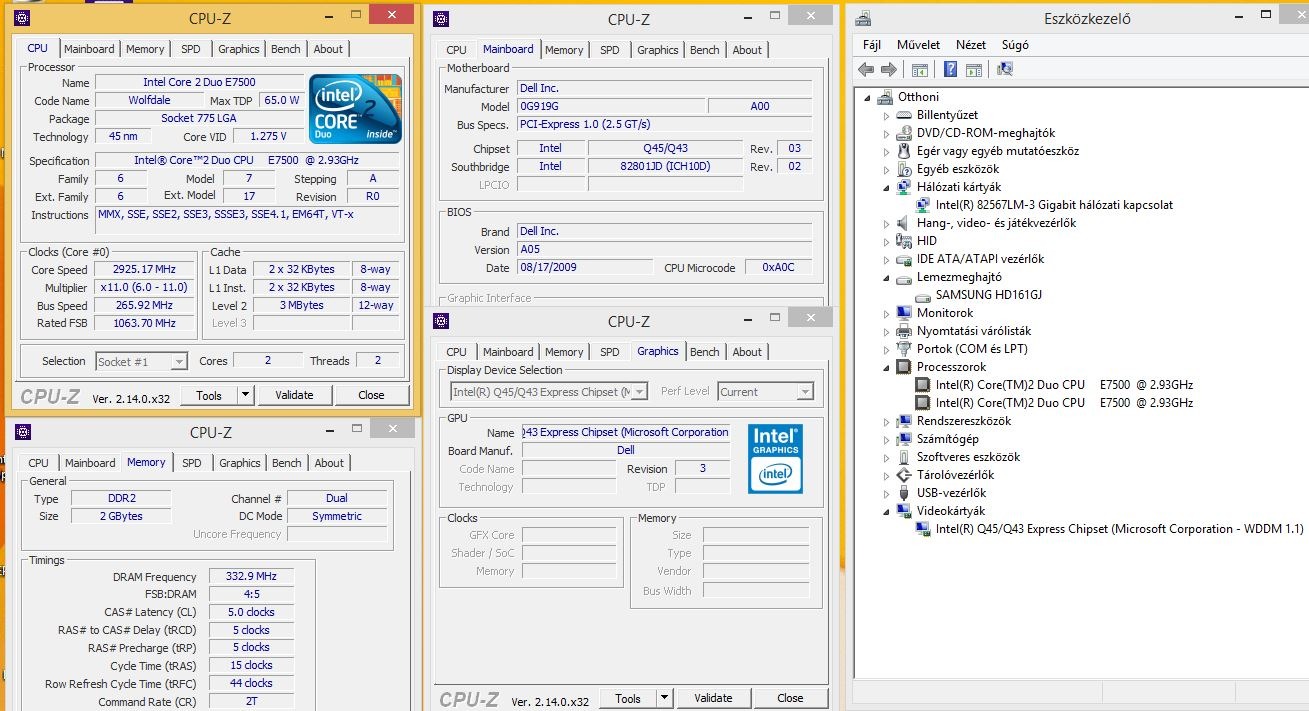
Task: Click the Intel Graphics logo in Graphics tab
Action: click(775, 459)
